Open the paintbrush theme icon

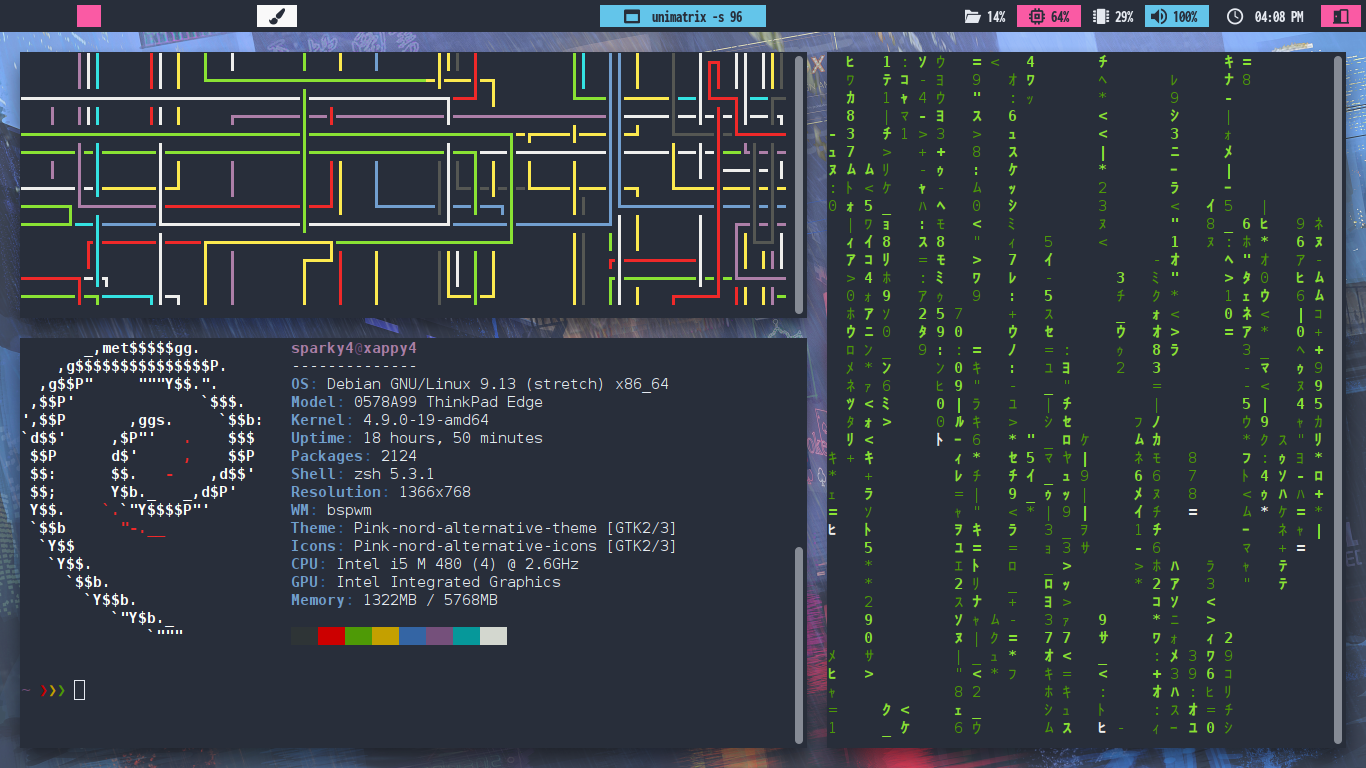point(277,16)
